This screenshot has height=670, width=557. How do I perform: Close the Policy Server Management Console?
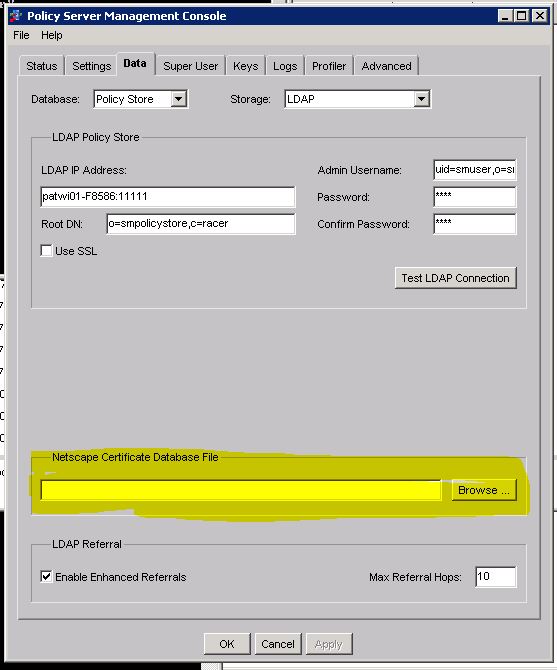(540, 16)
